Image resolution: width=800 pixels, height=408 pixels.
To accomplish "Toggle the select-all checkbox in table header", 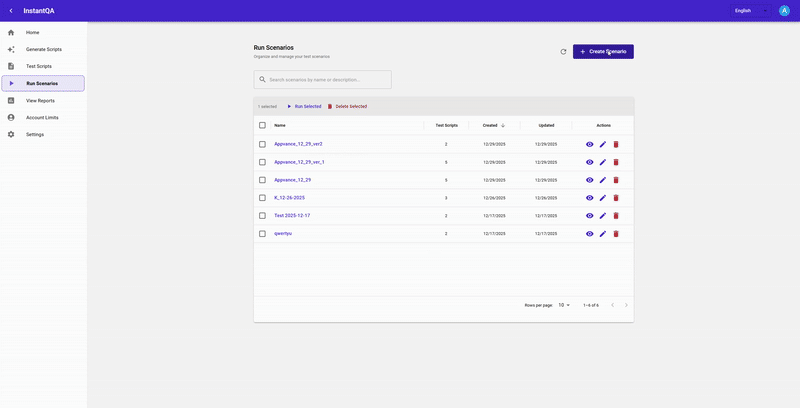I will tap(263, 125).
